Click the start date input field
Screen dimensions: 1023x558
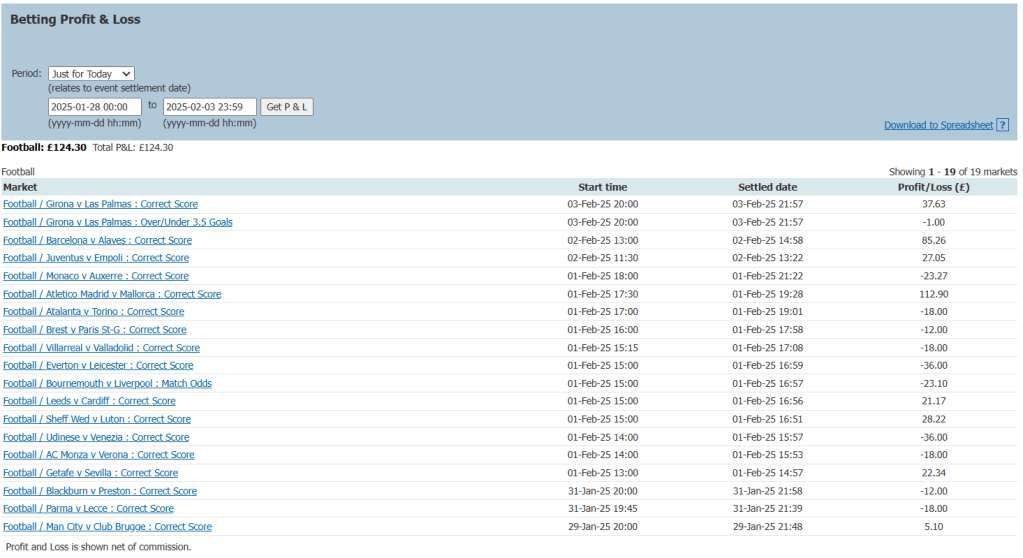[95, 107]
